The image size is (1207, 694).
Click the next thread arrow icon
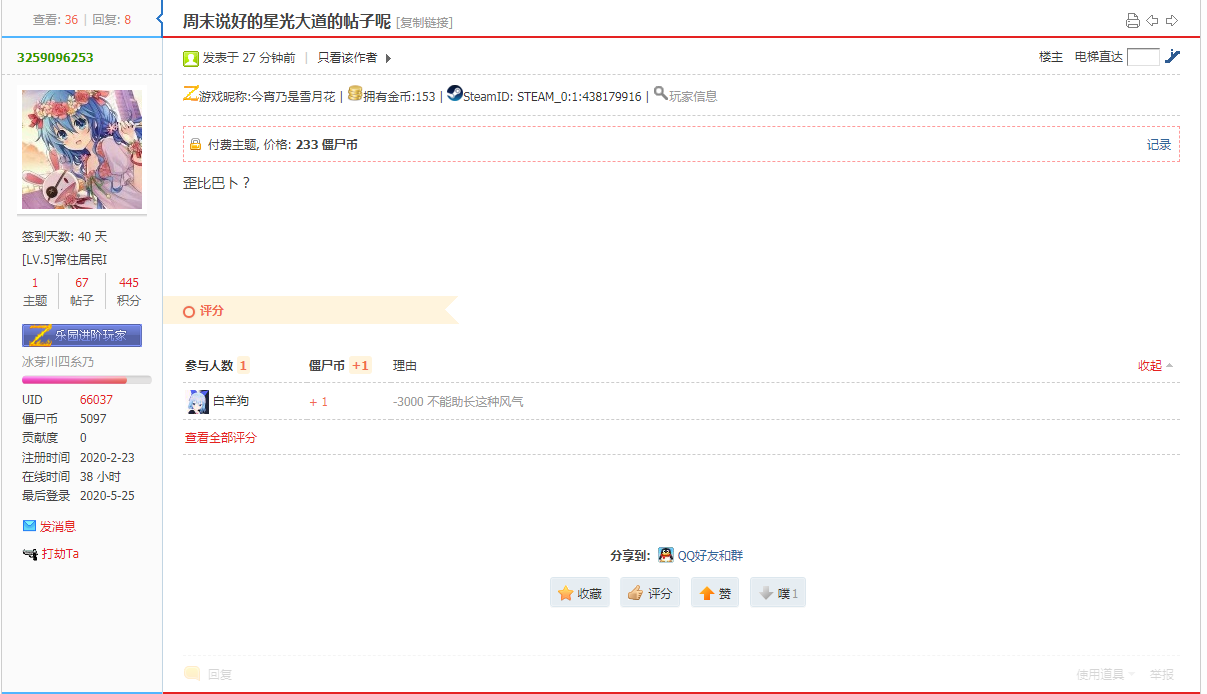click(1172, 19)
